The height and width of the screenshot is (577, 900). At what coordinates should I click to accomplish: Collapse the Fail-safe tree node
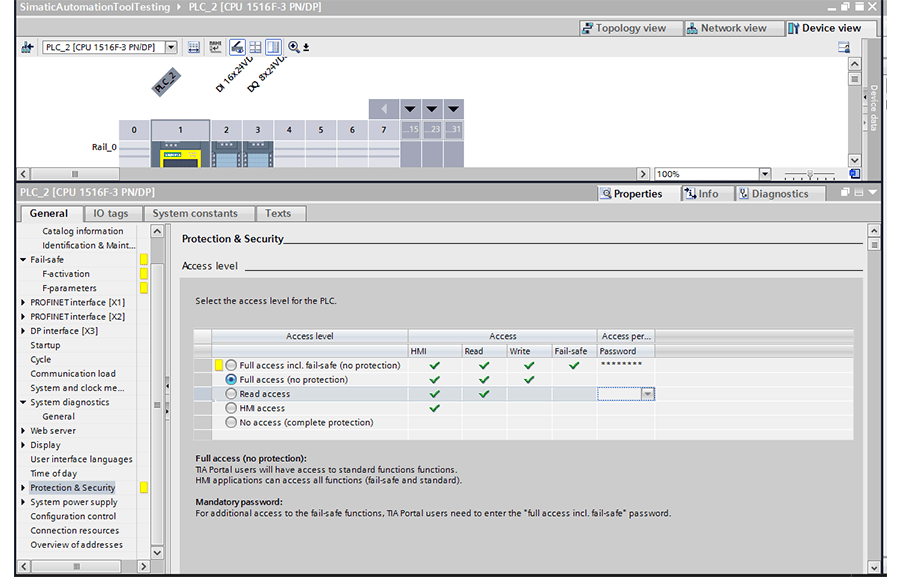pyautogui.click(x=23, y=260)
